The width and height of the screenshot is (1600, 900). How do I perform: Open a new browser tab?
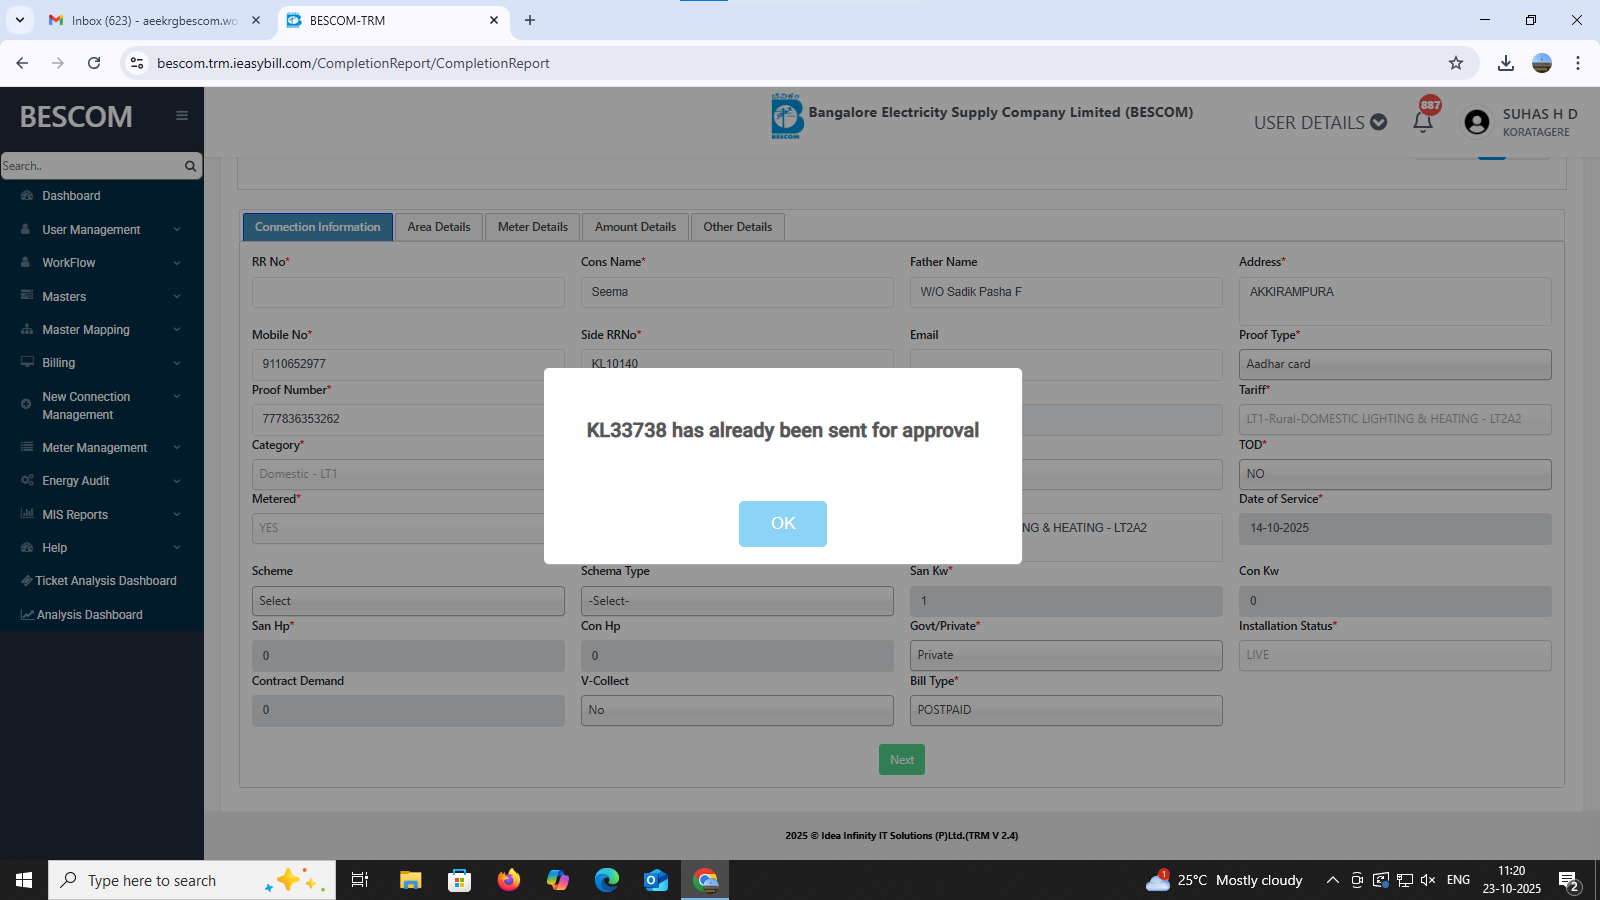(530, 20)
